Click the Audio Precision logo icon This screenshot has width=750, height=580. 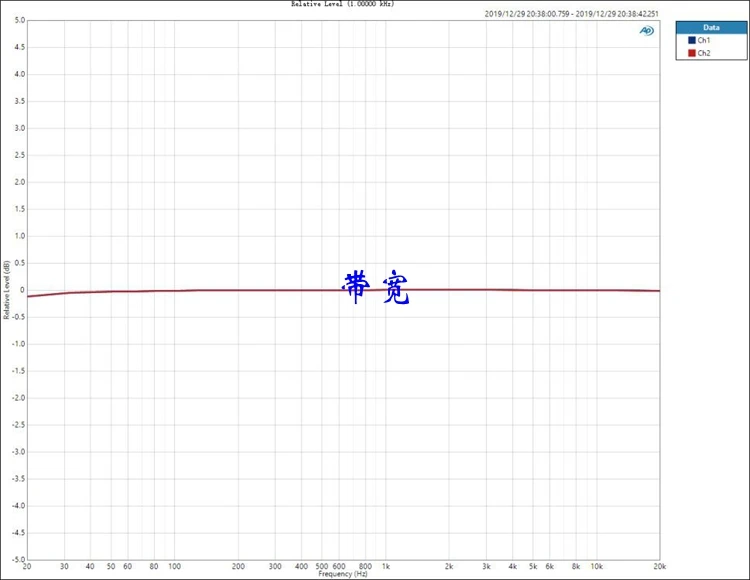(x=647, y=31)
